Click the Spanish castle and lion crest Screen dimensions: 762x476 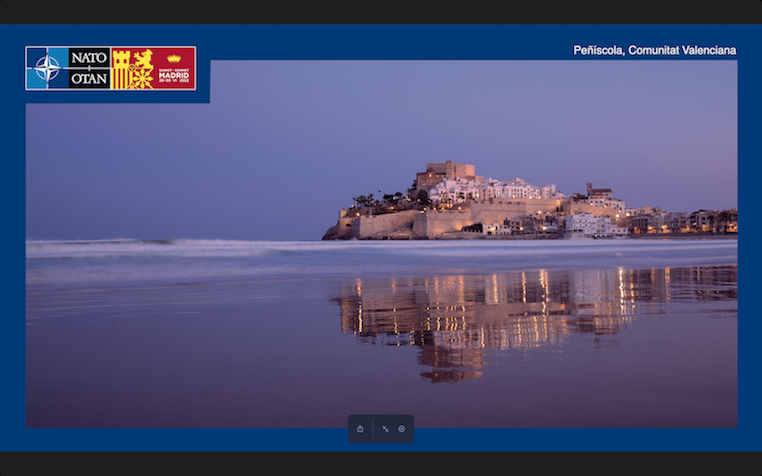[x=132, y=68]
